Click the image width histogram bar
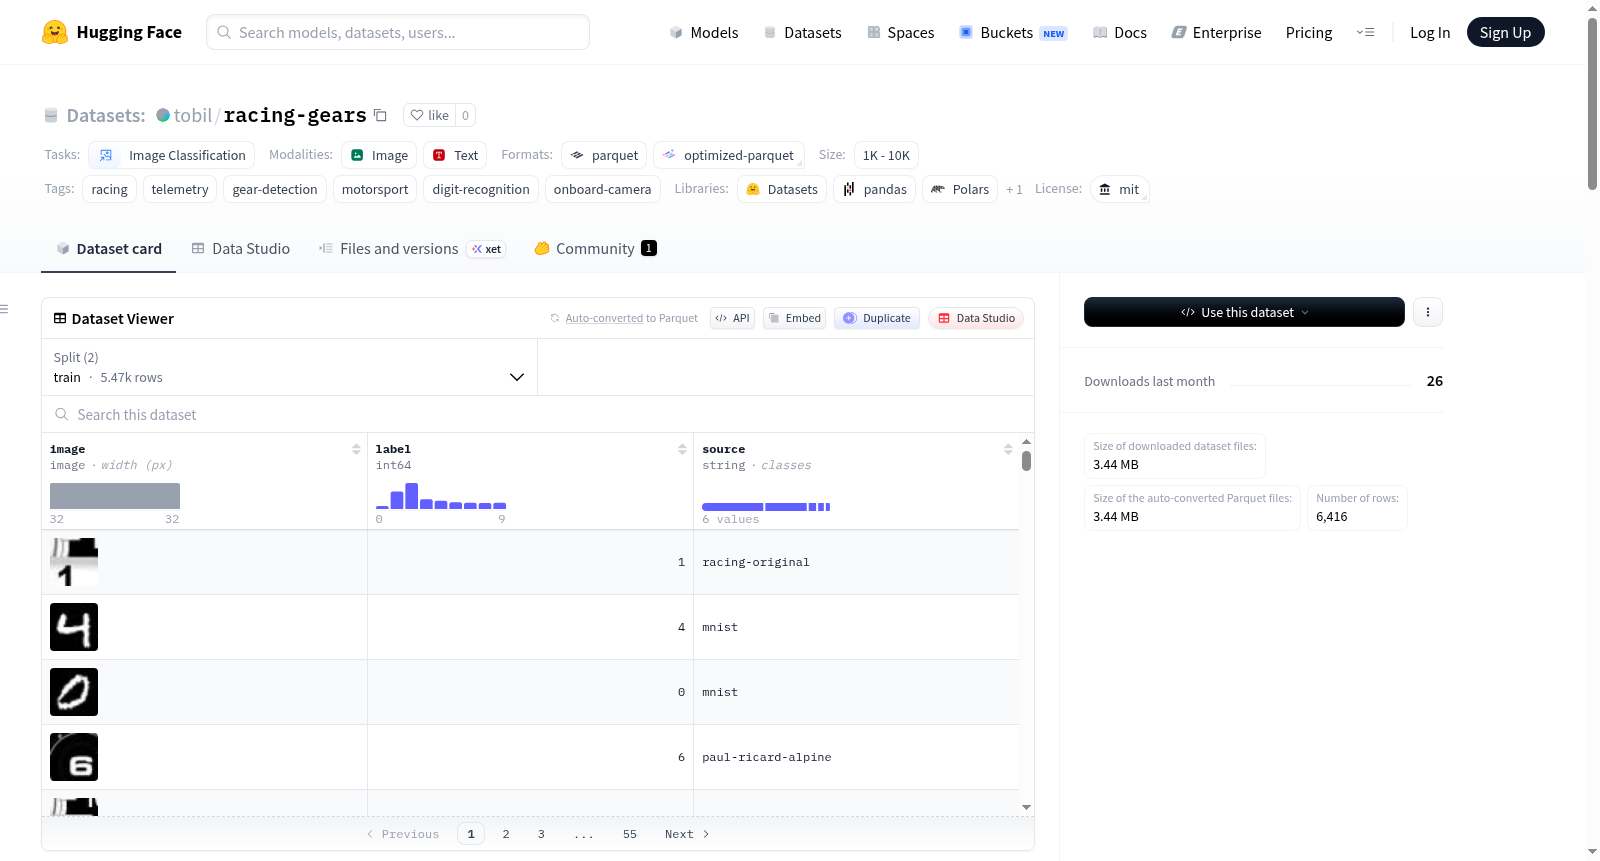 pos(115,496)
